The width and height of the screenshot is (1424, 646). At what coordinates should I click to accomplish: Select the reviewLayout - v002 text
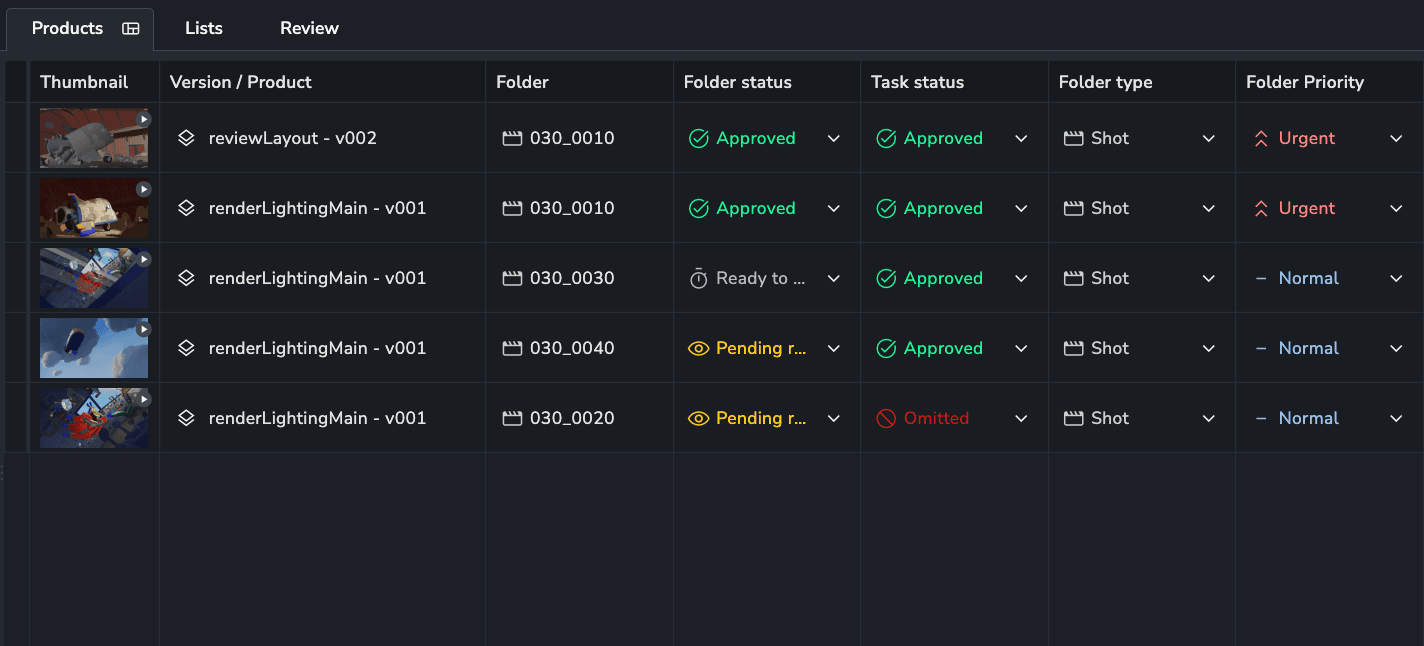coord(293,138)
